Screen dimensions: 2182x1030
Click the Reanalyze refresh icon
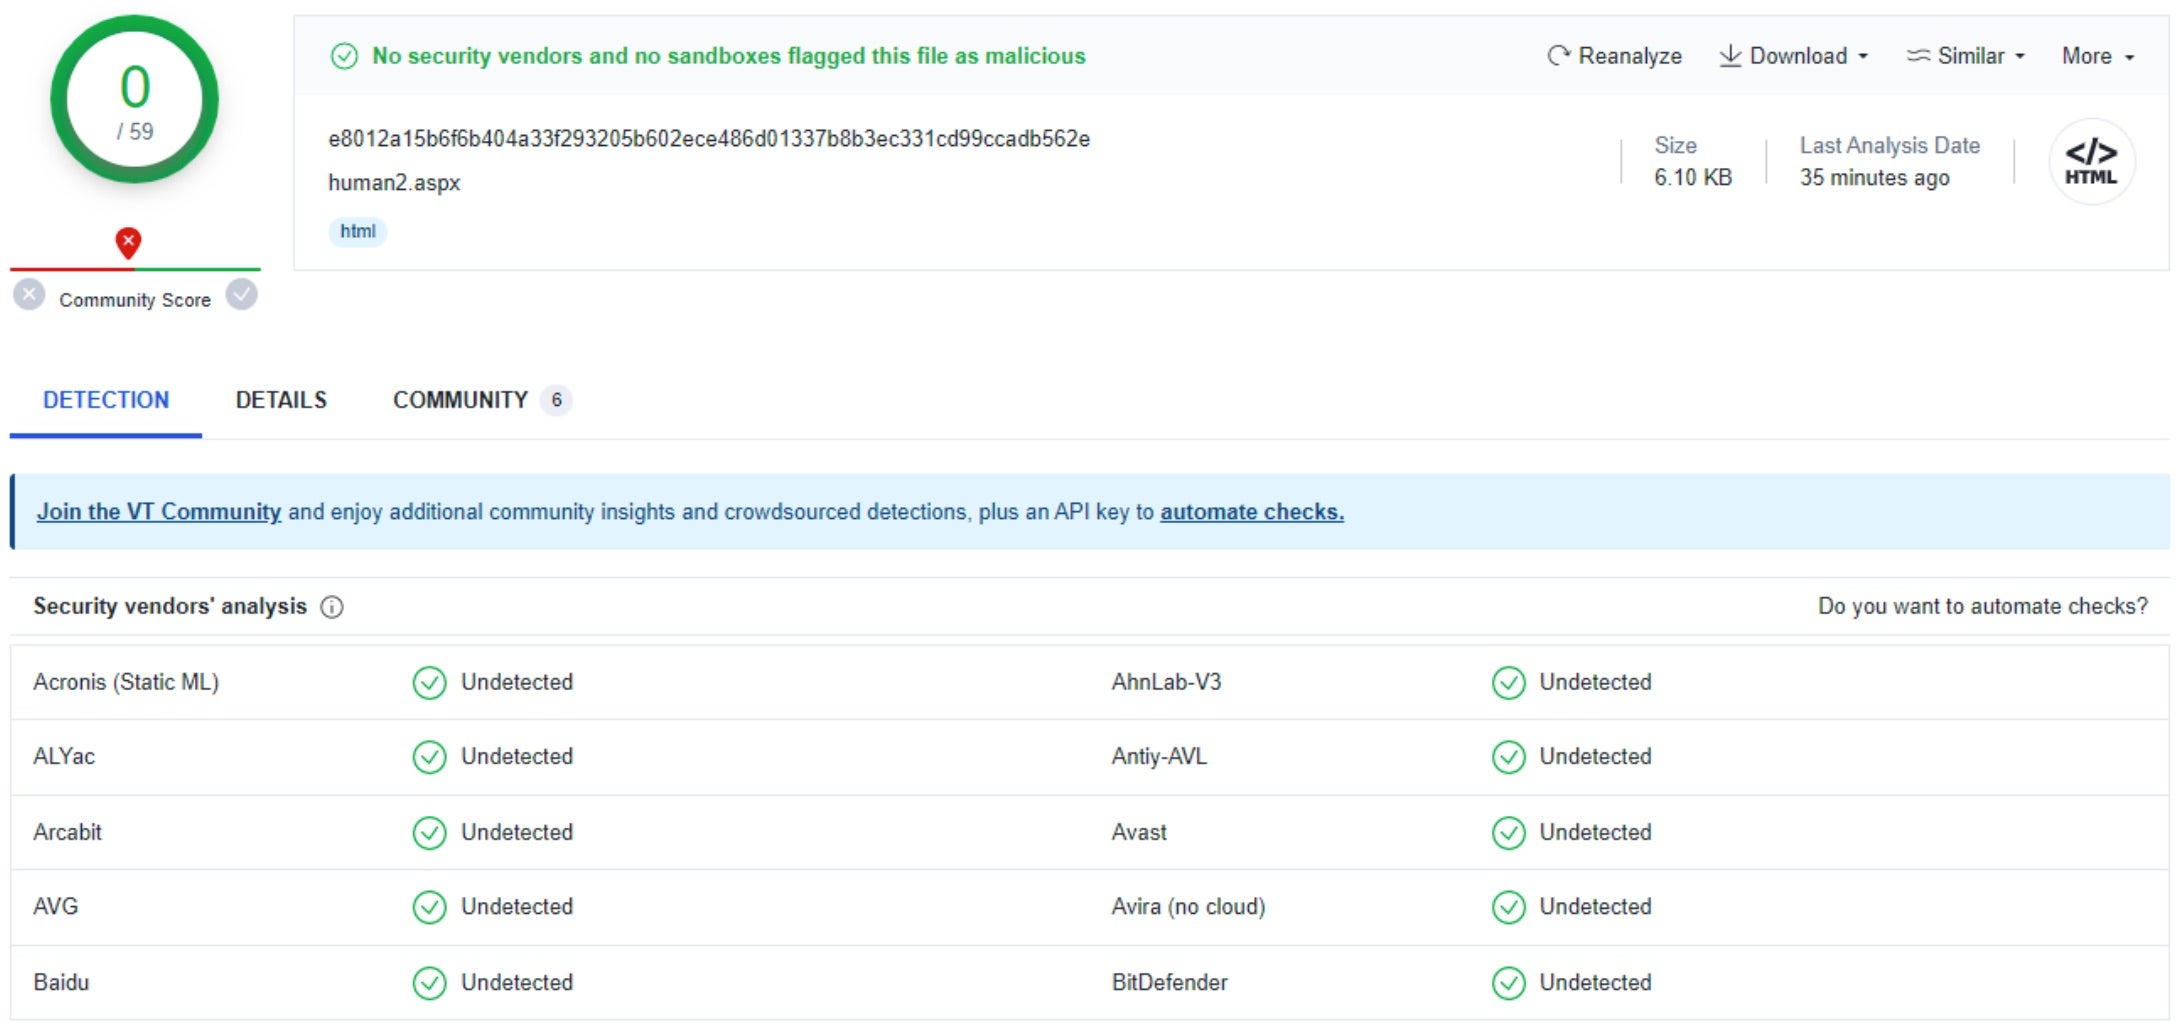[x=1557, y=56]
